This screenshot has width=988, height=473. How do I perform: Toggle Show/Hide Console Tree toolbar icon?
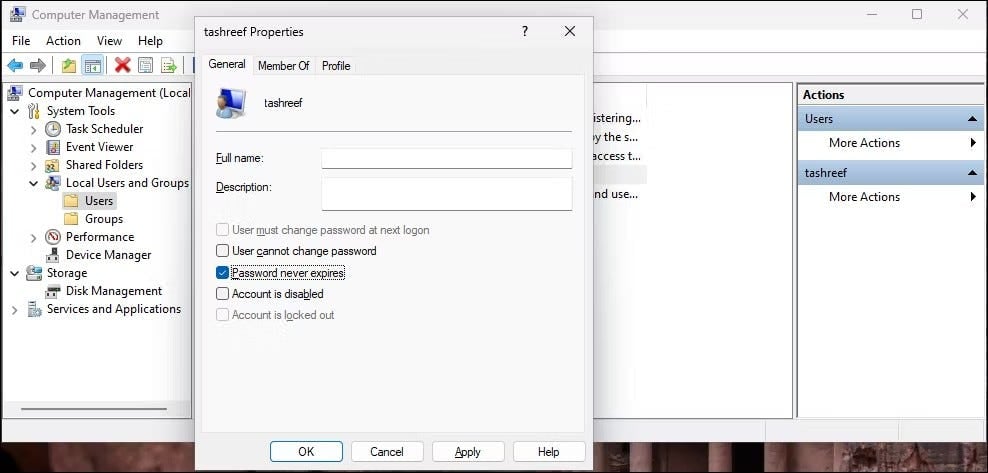click(x=93, y=65)
